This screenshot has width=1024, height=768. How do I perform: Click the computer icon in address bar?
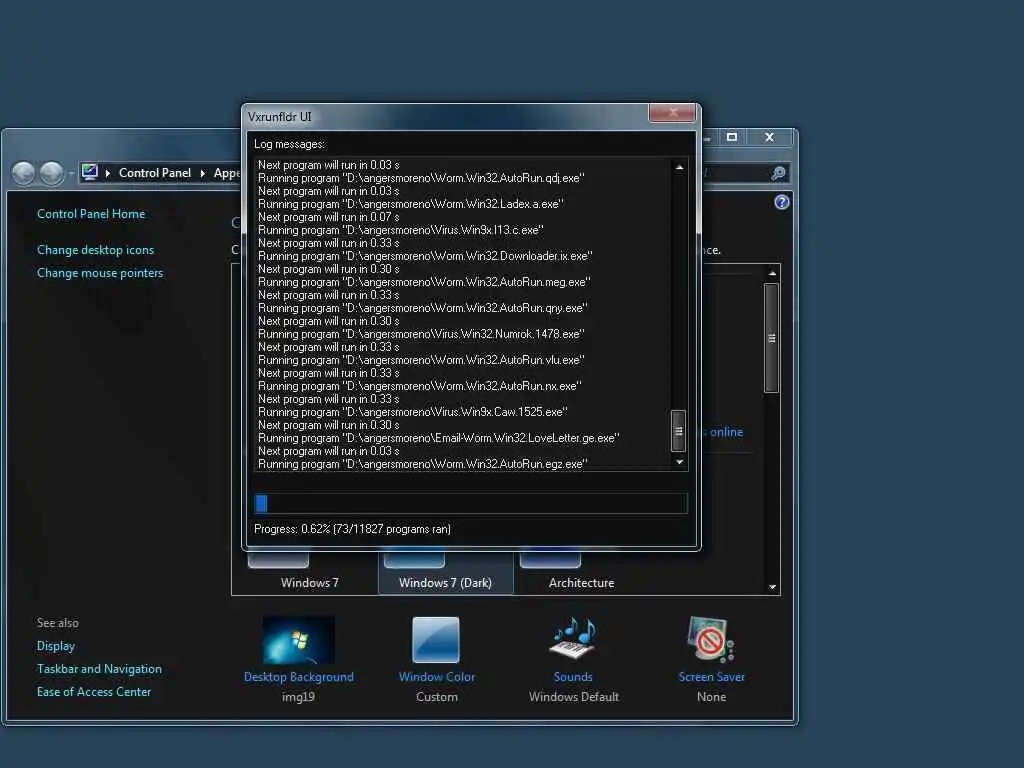point(89,172)
